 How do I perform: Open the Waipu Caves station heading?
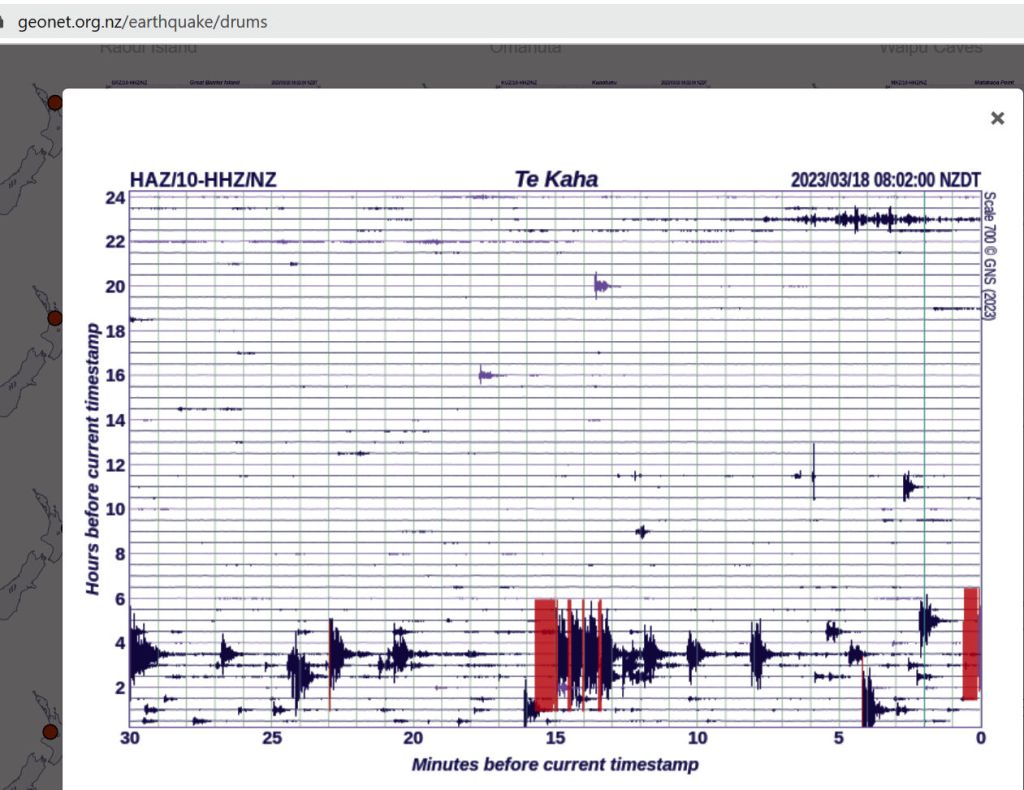(930, 48)
